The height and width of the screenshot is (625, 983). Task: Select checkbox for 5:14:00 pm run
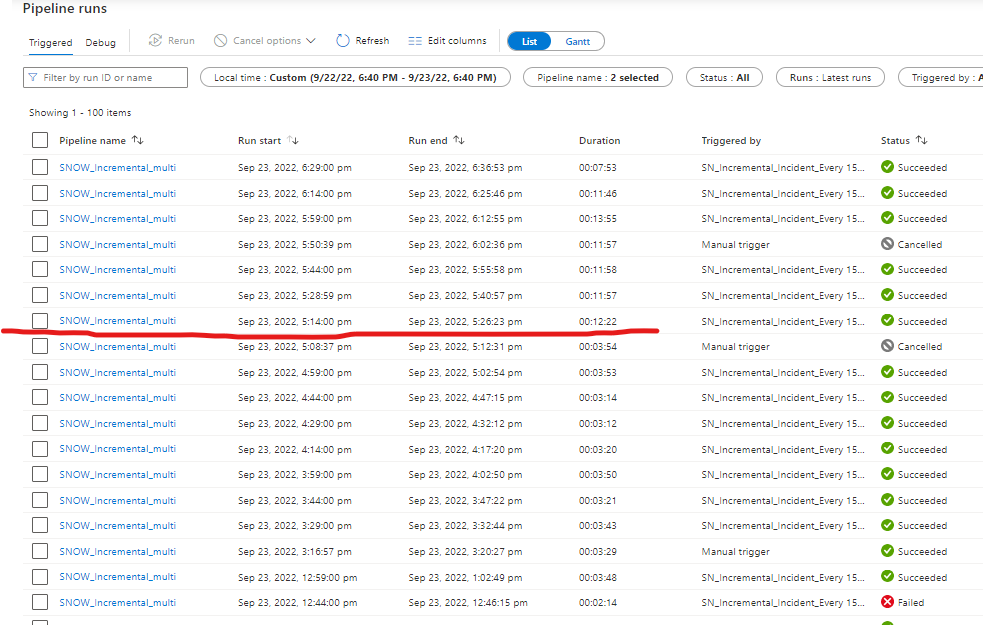(40, 320)
